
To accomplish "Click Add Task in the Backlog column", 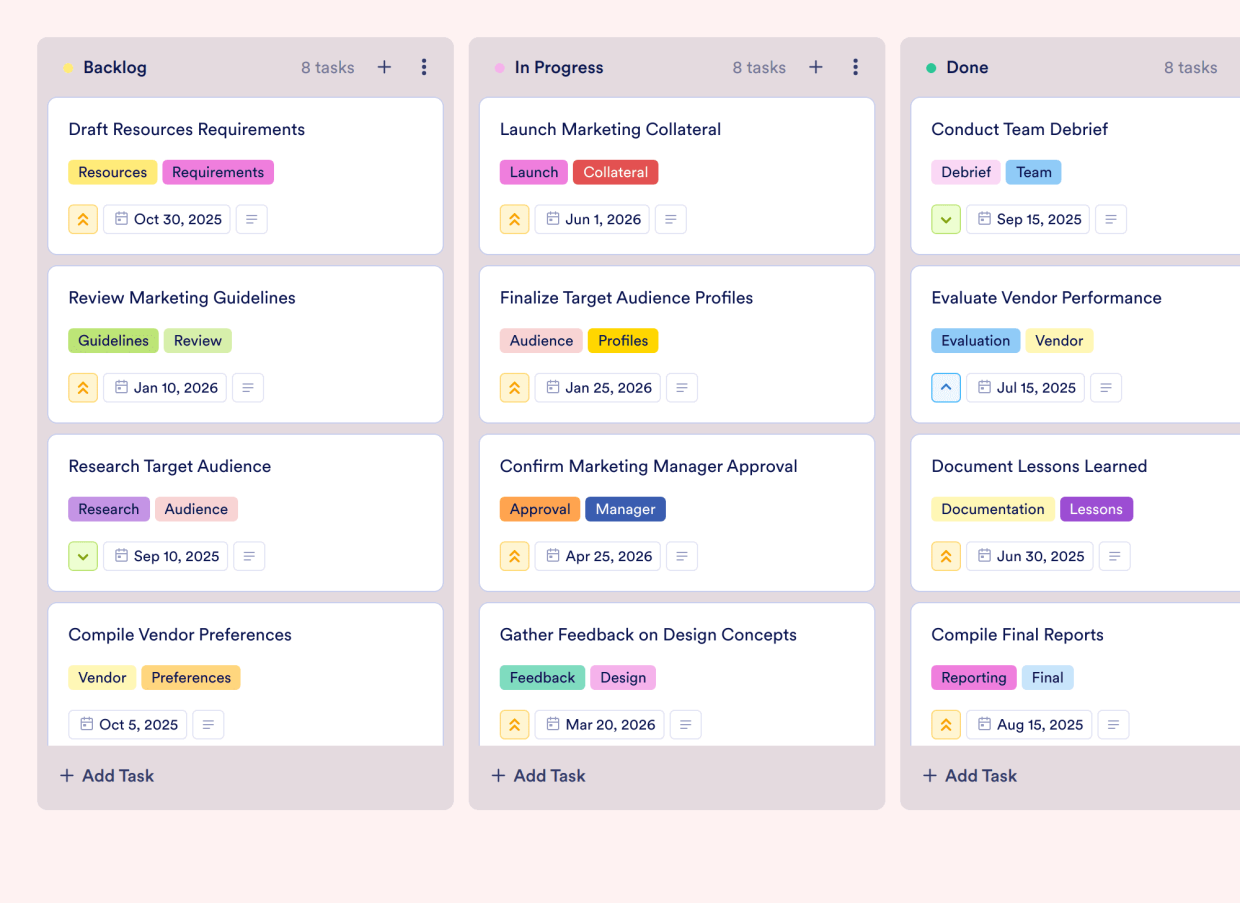I will click(107, 775).
